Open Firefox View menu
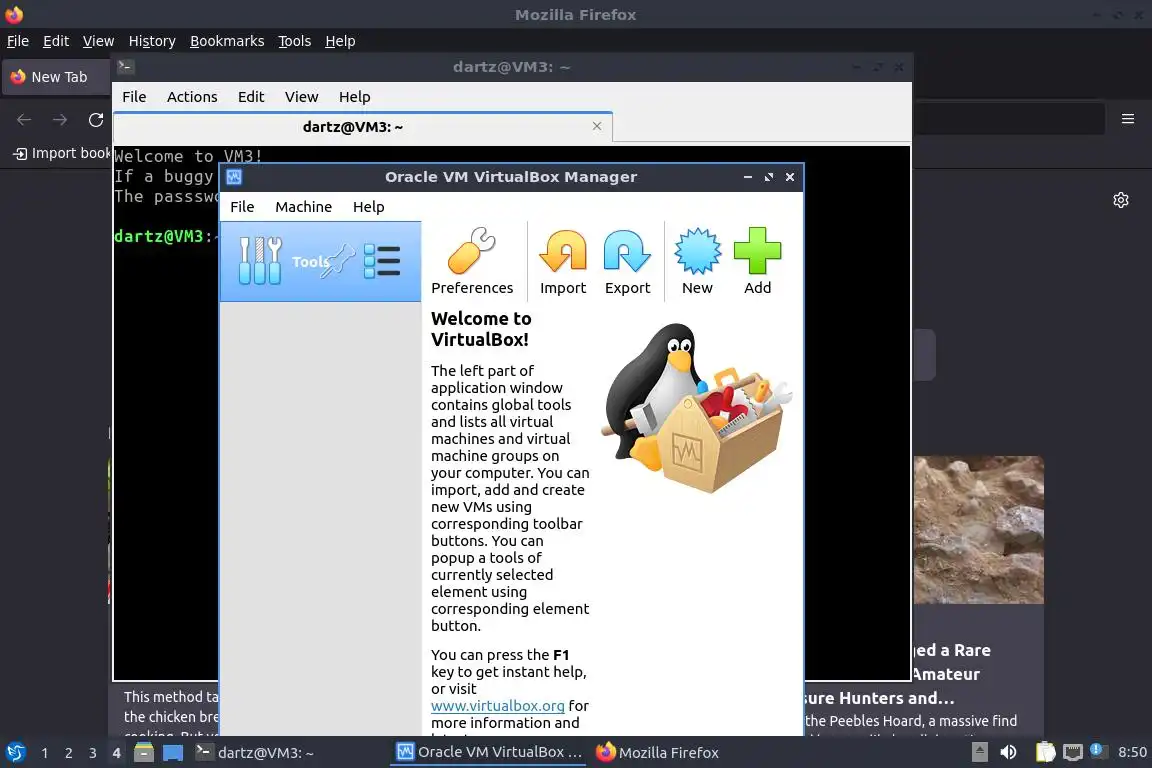Viewport: 1152px width, 768px height. click(98, 41)
